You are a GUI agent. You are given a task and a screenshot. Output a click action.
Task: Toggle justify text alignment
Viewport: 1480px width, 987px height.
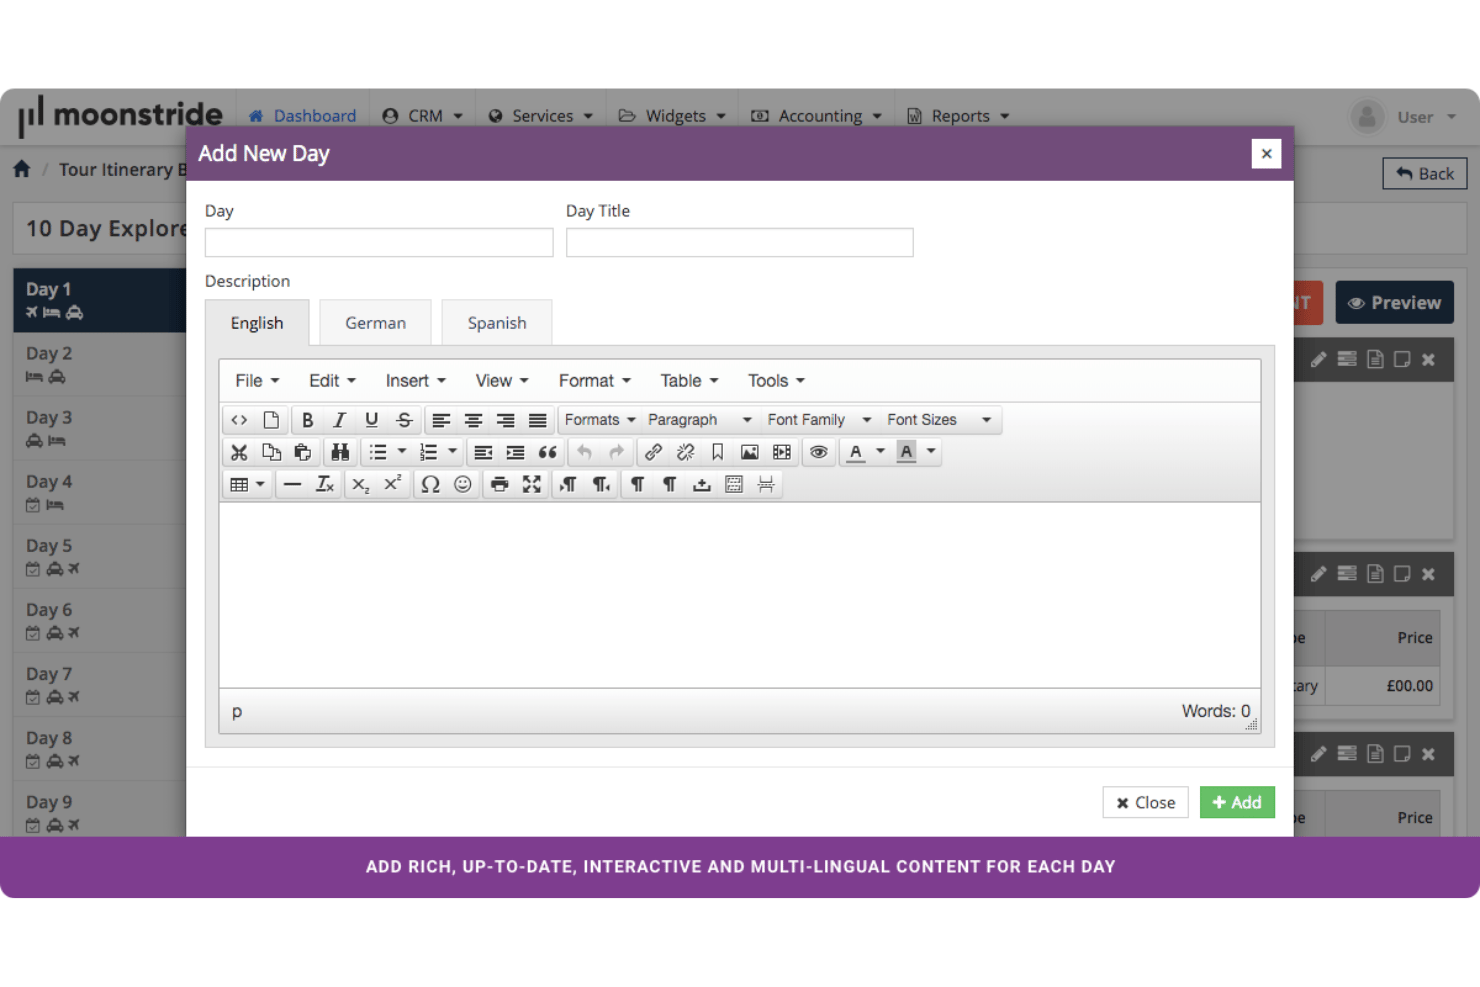point(537,420)
